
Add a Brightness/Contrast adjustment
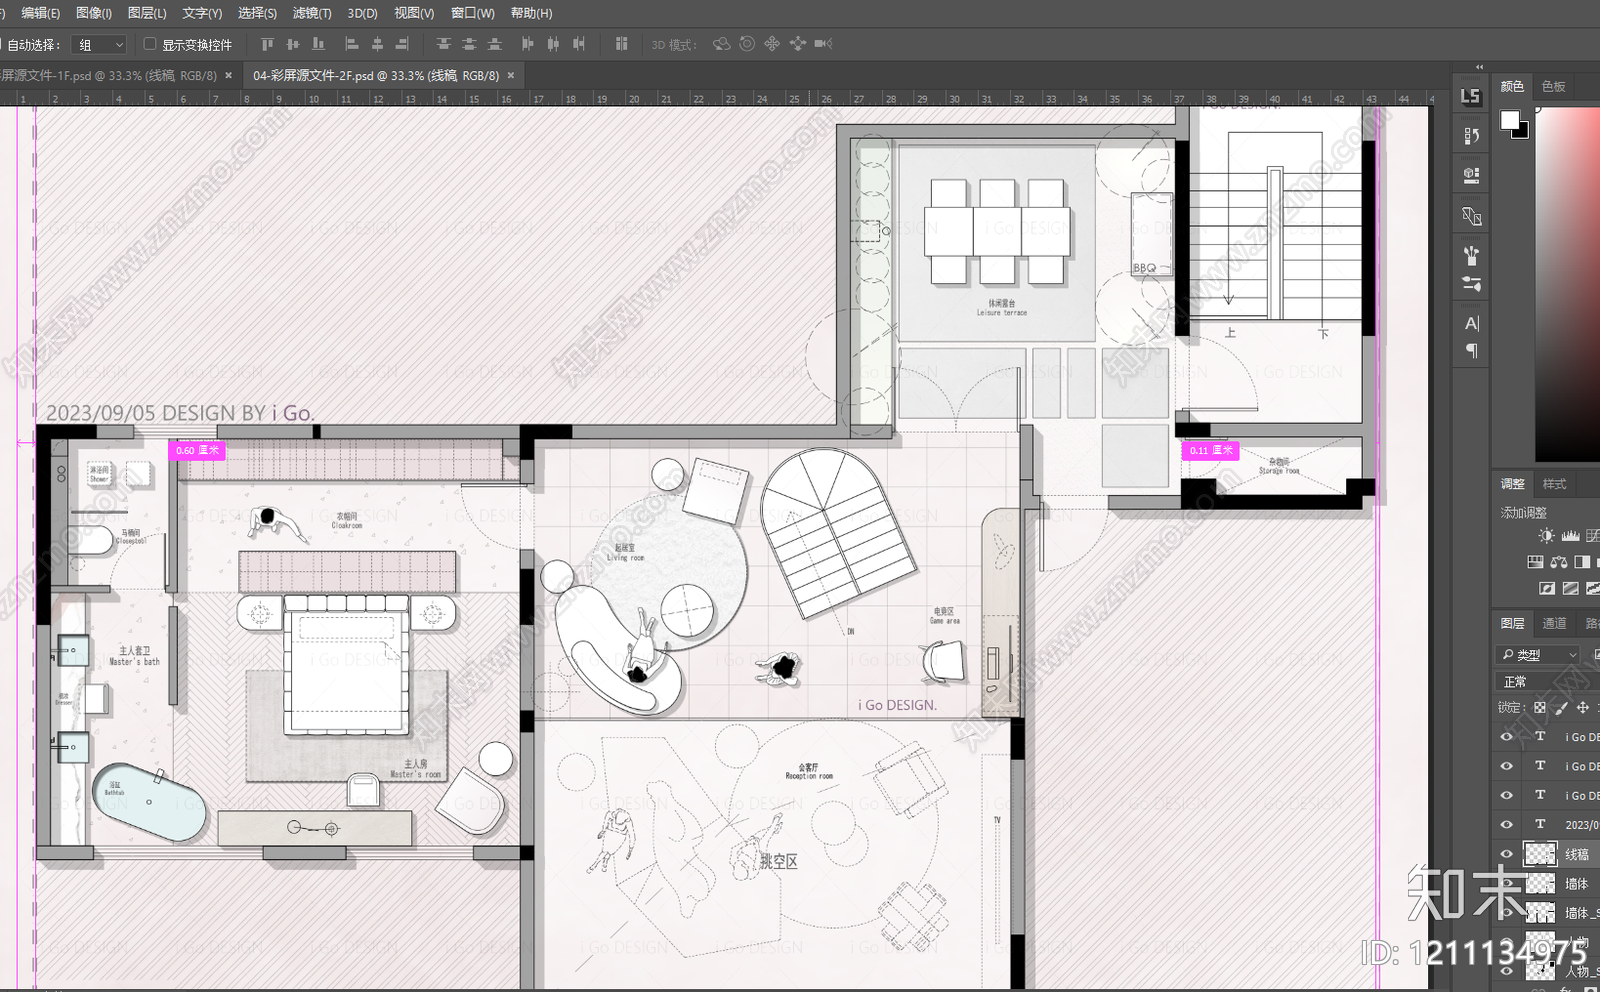click(x=1546, y=536)
